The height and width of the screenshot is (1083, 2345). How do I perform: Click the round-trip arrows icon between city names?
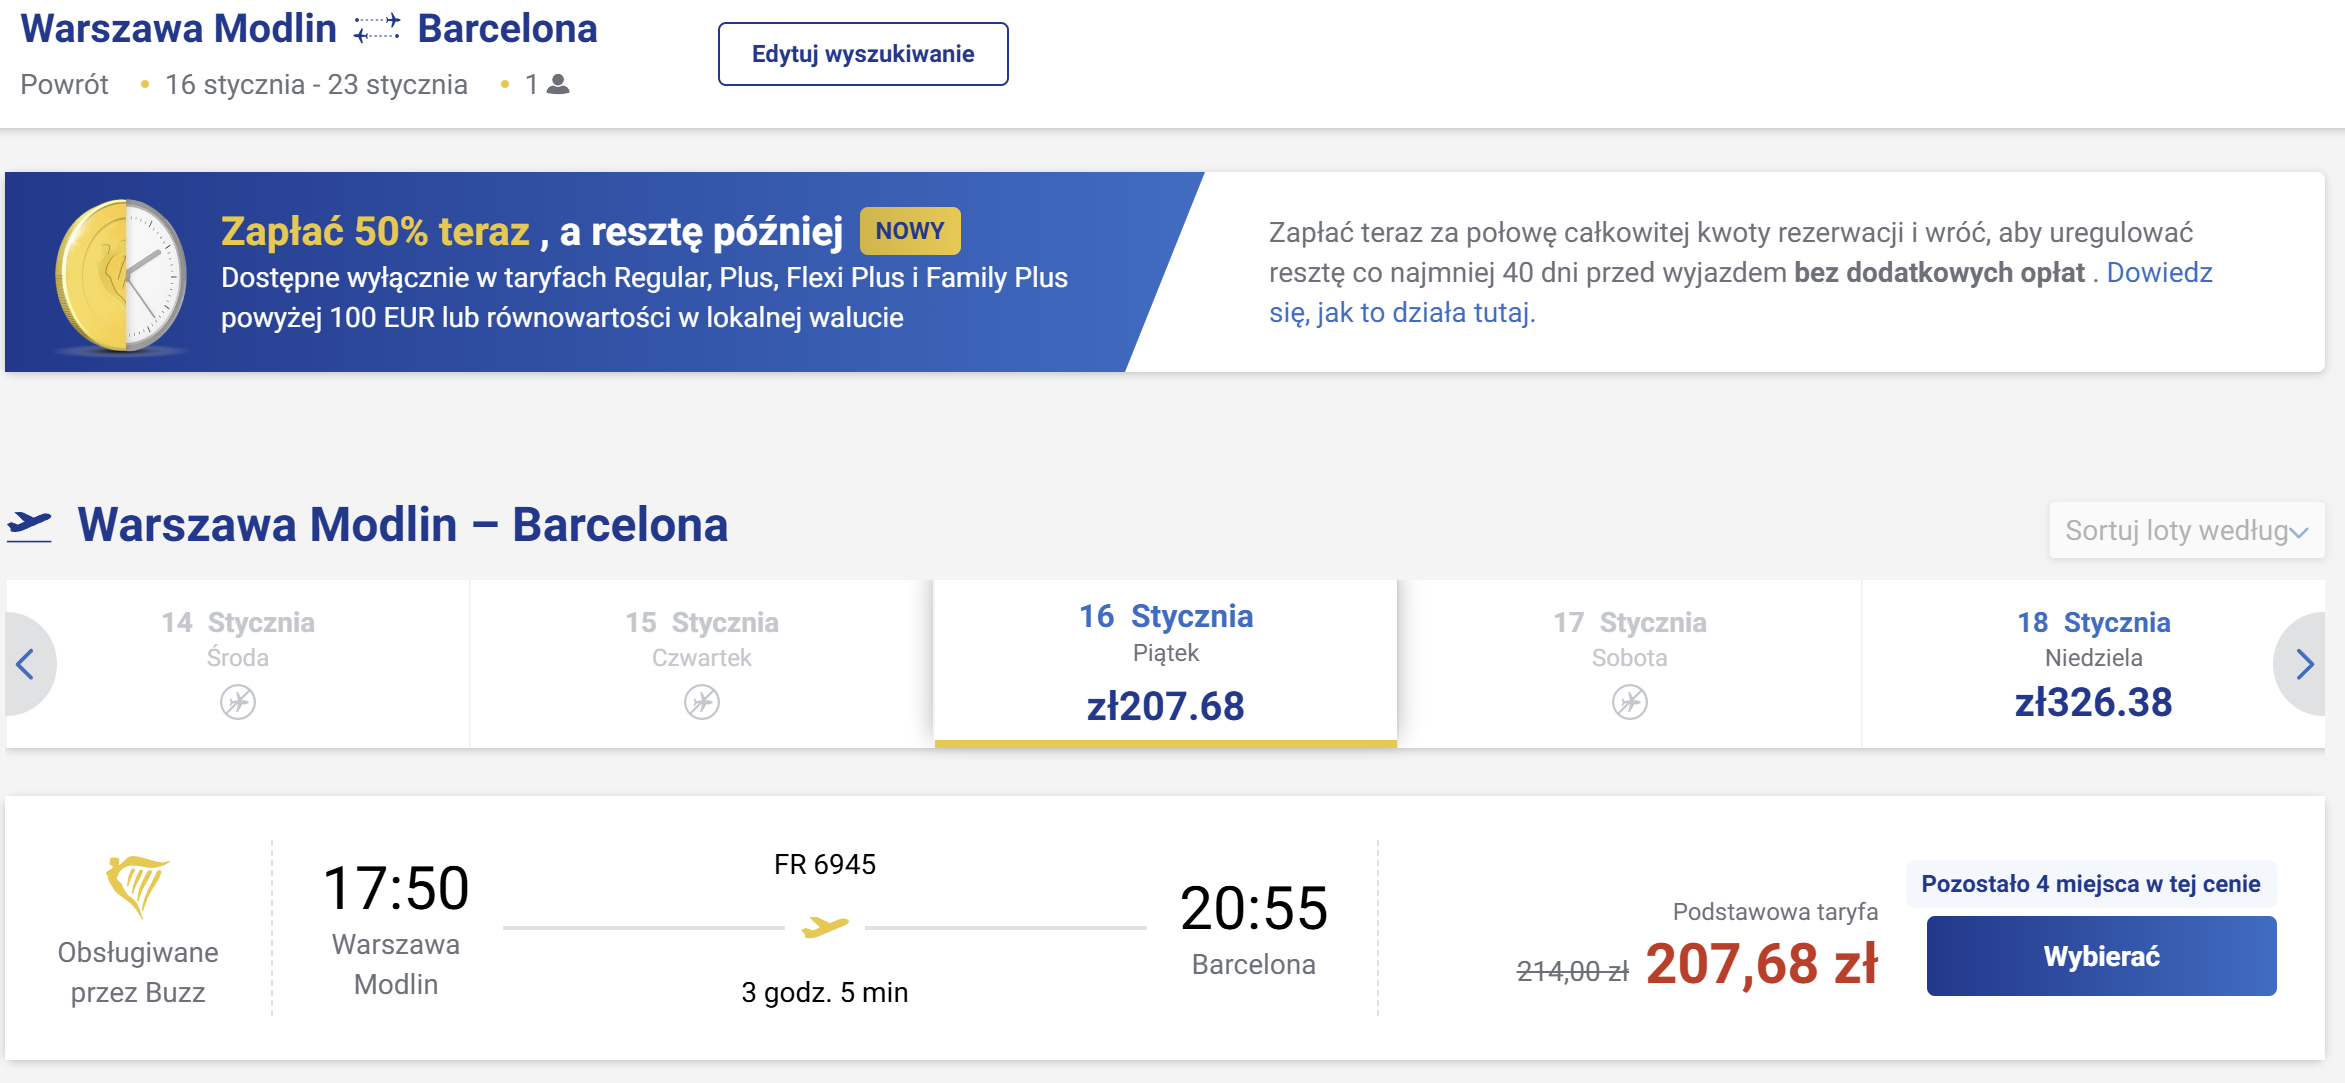click(376, 29)
